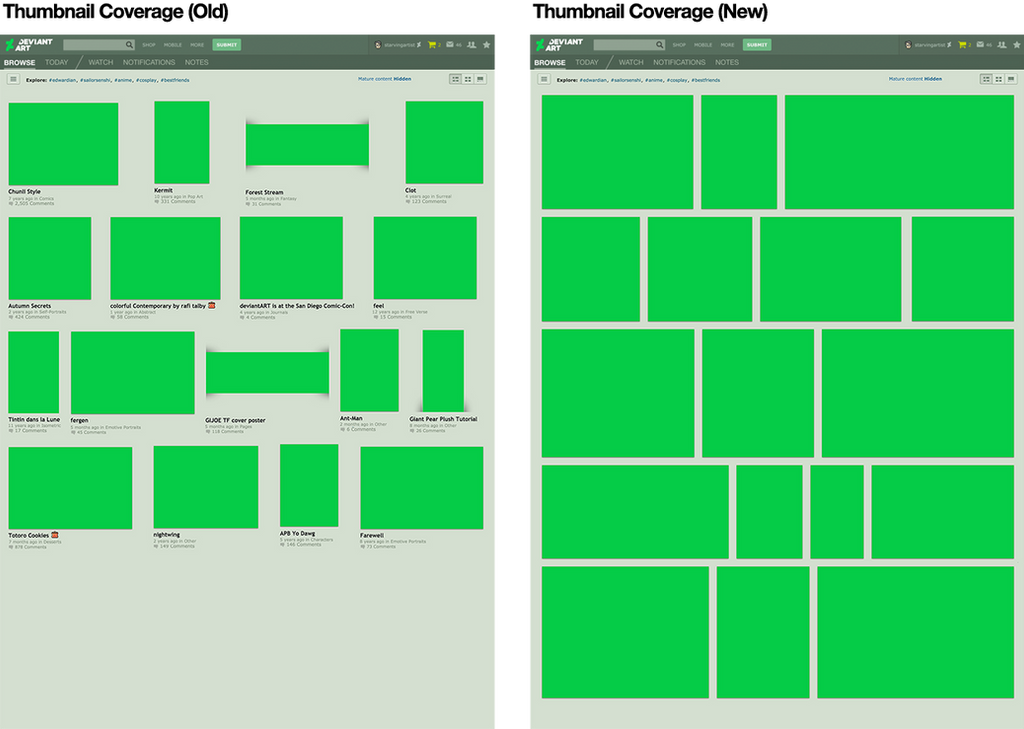The width and height of the screenshot is (1024, 729).
Task: Expand the hamburger menu button in Old layout
Action: [x=13, y=79]
